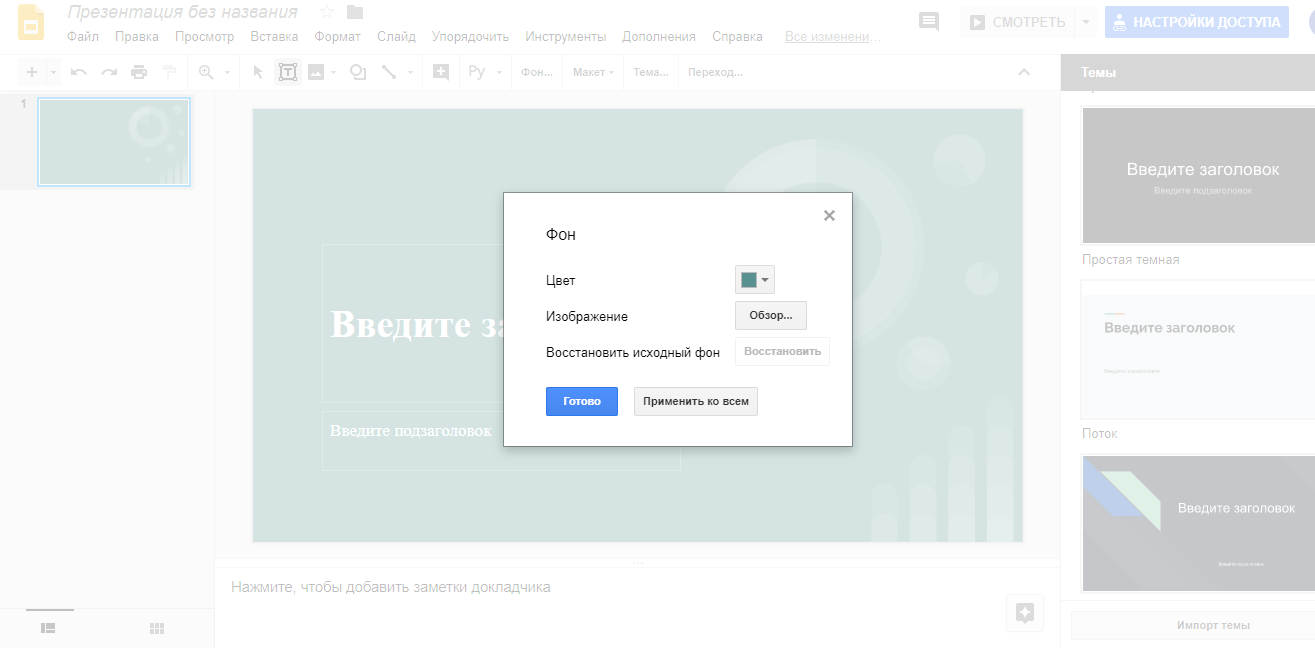Click the teal background color swatch
The image size is (1315, 648).
point(750,279)
